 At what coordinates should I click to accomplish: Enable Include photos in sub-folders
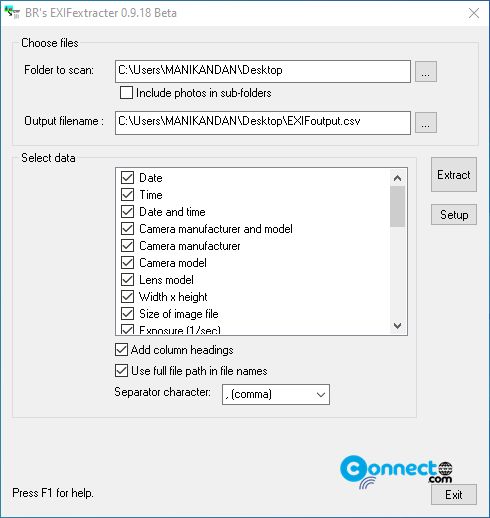coord(126,93)
